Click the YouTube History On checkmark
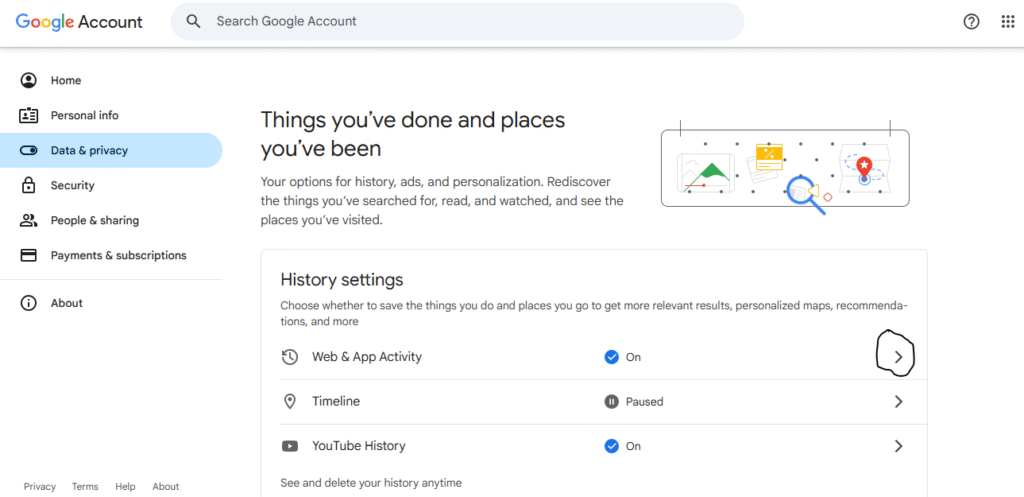This screenshot has height=497, width=1024. click(611, 446)
